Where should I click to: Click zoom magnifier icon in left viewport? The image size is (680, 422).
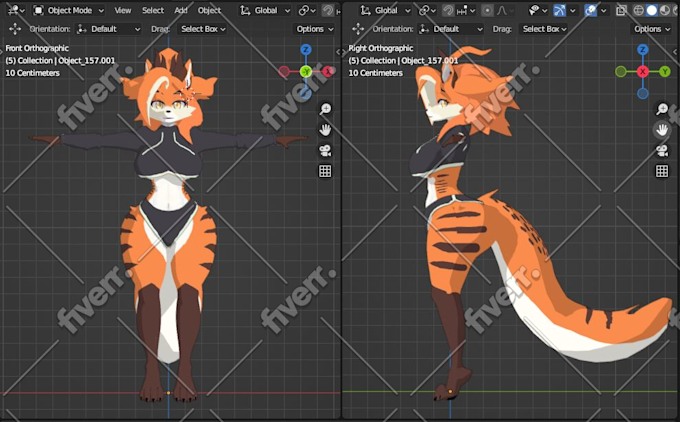tap(325, 108)
